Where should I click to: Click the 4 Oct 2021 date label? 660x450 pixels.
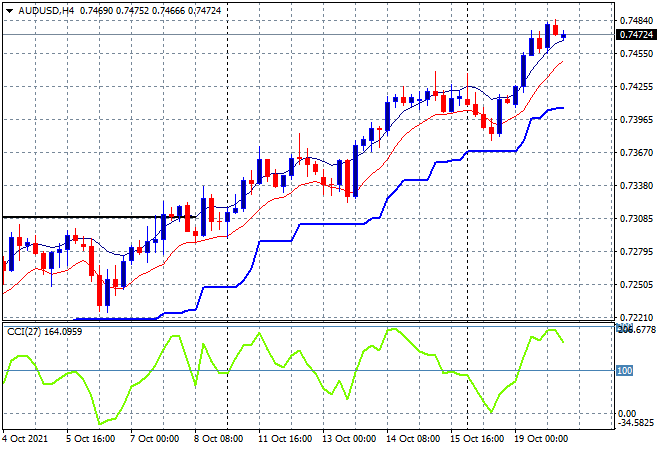25,439
